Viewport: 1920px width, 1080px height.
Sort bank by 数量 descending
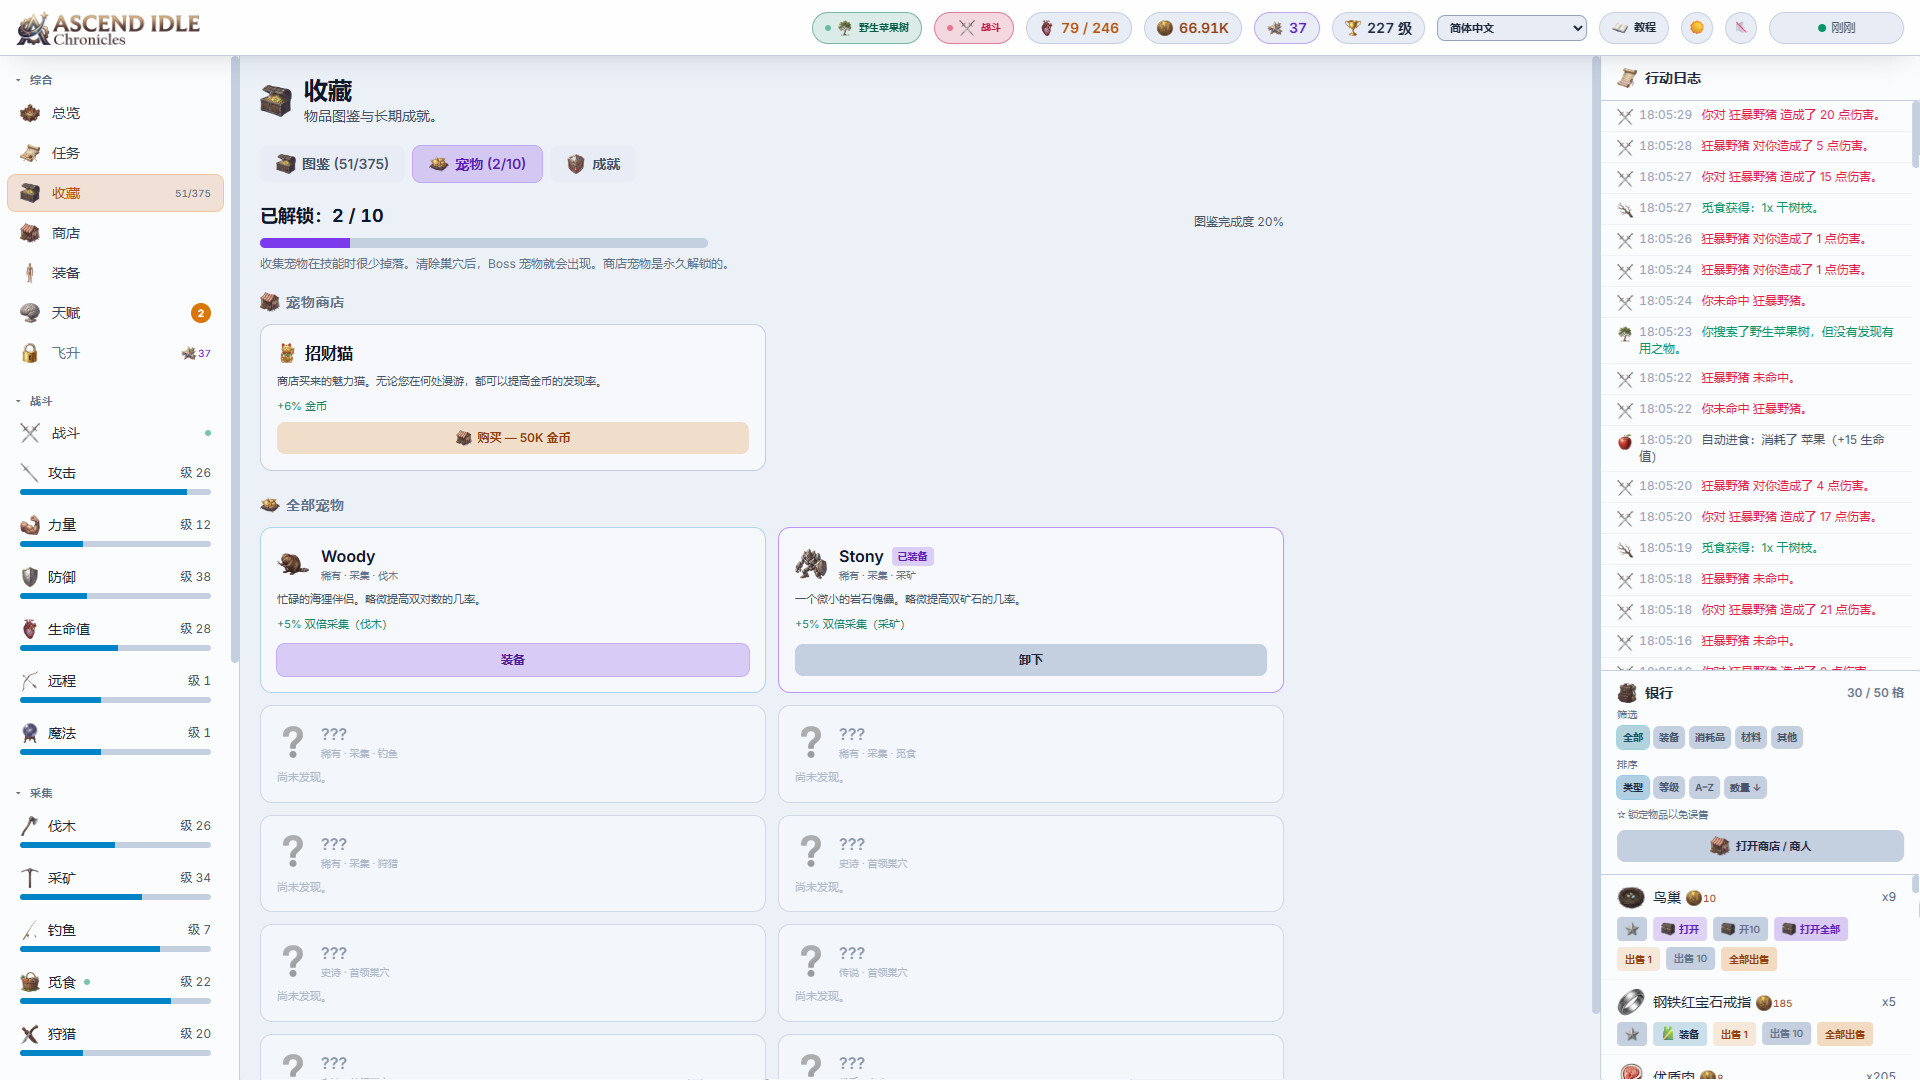click(x=1745, y=787)
